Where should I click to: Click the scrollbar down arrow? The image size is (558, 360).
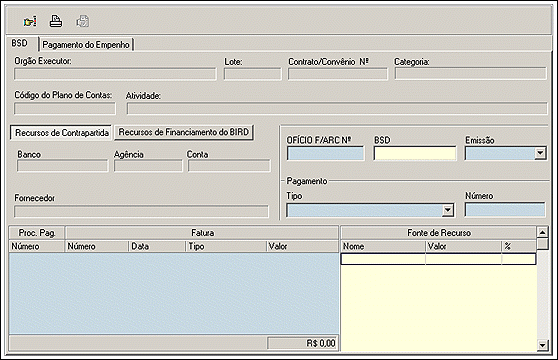pyautogui.click(x=542, y=345)
